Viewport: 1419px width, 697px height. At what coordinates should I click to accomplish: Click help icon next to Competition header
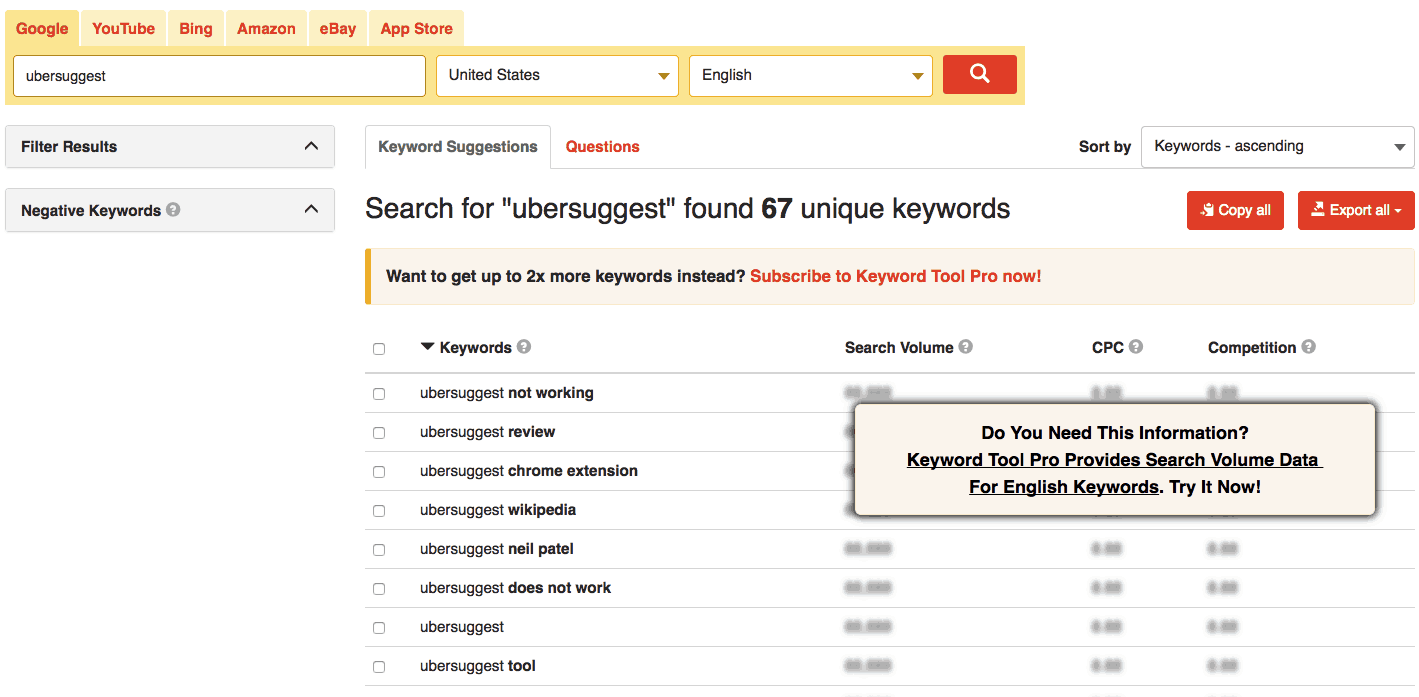pyautogui.click(x=1309, y=347)
